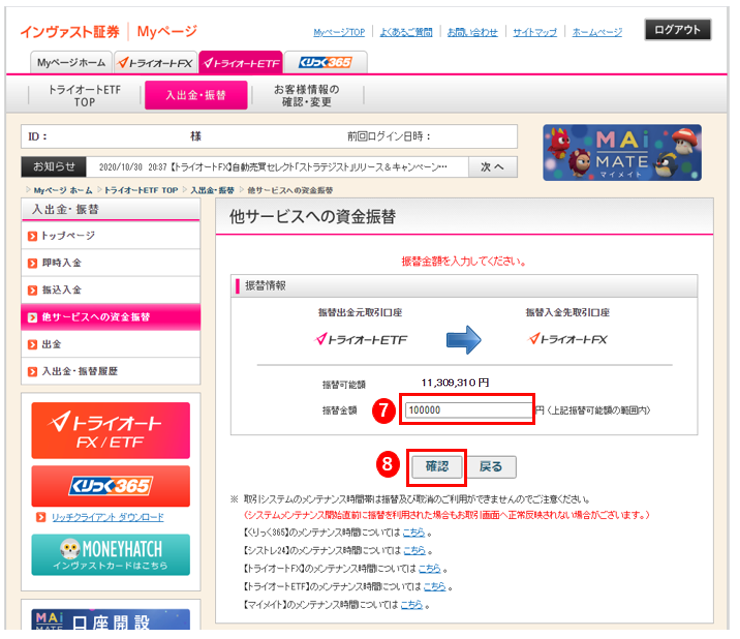Select the トライオートETF tab

241,62
